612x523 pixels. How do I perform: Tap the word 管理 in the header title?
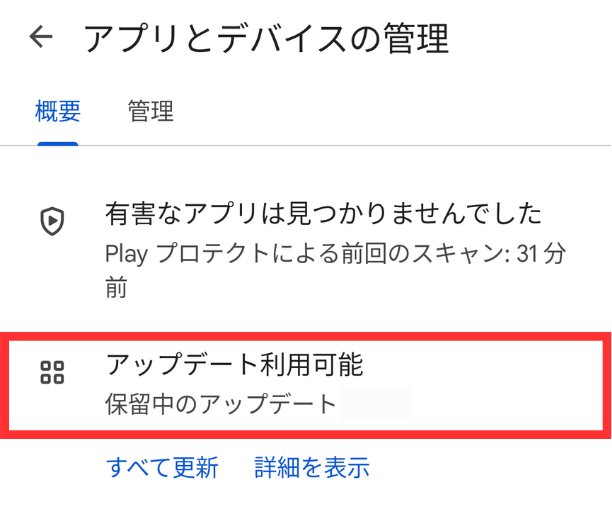(x=416, y=38)
